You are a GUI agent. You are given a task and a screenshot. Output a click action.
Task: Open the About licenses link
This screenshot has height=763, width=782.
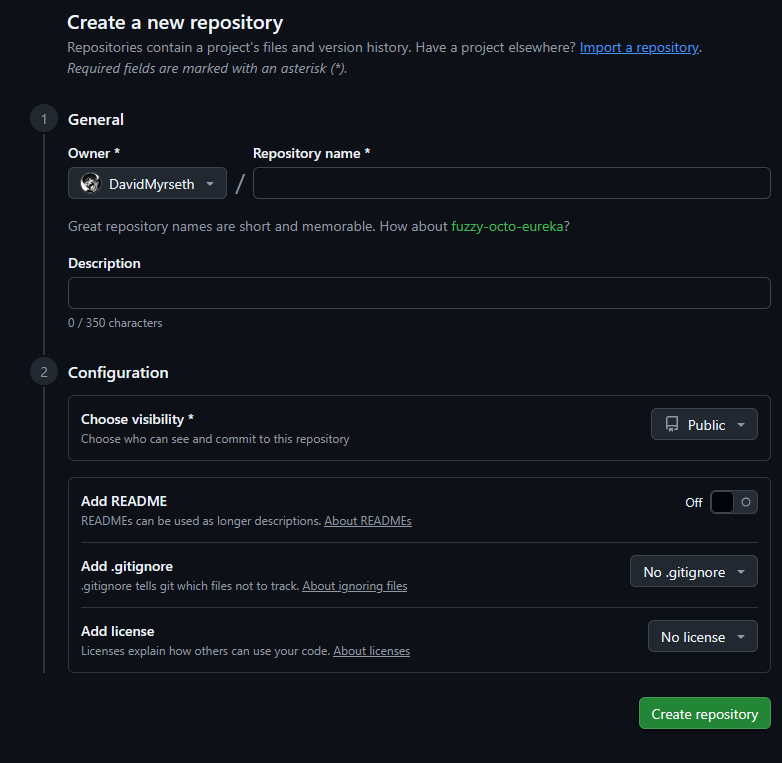click(x=371, y=651)
